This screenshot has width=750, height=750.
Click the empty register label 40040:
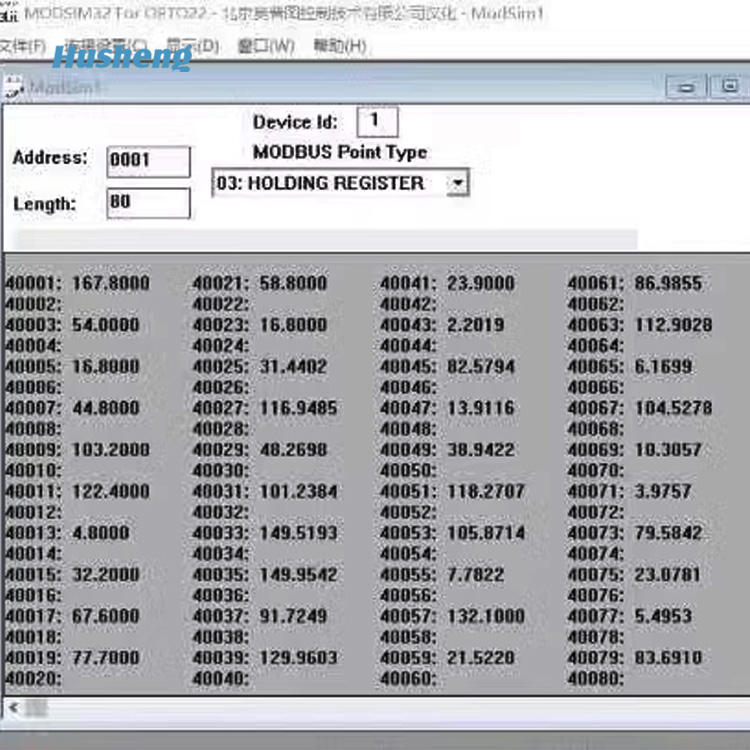(x=221, y=679)
